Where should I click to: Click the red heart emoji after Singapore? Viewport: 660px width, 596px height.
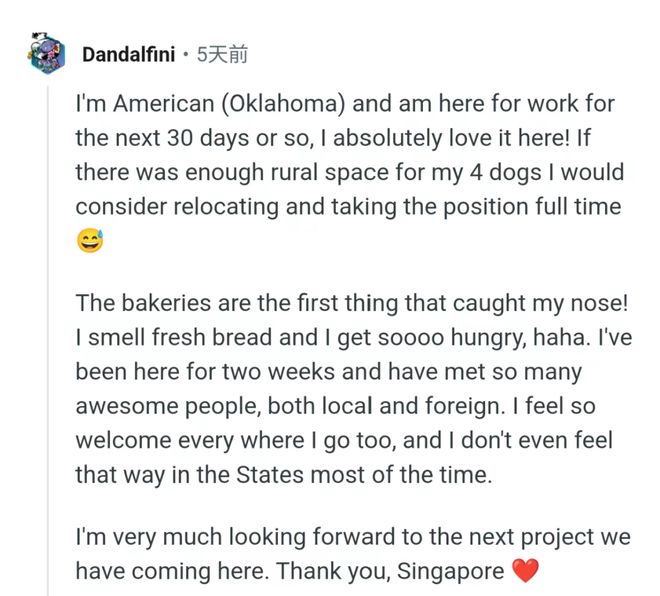[525, 571]
